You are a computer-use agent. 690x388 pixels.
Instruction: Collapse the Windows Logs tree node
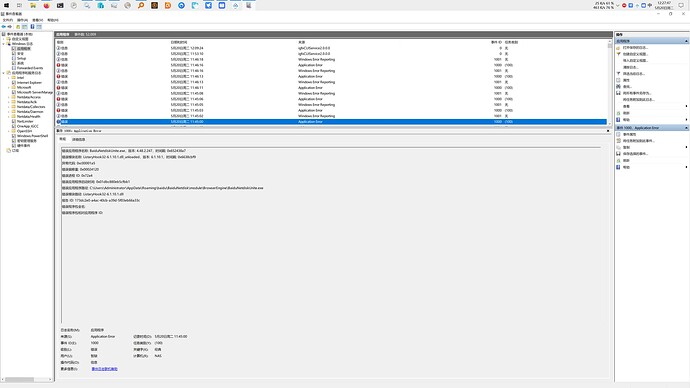4,44
